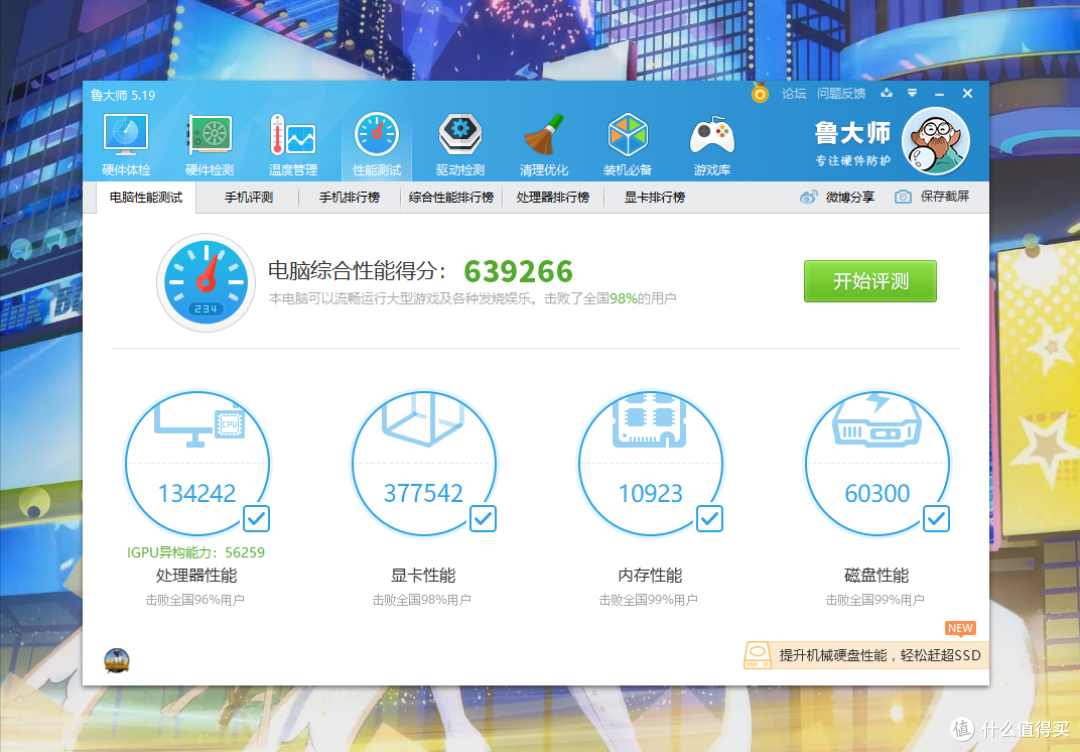This screenshot has height=752, width=1080.
Task: Click 击败全国98%用户 under graphics card
Action: [x=422, y=600]
